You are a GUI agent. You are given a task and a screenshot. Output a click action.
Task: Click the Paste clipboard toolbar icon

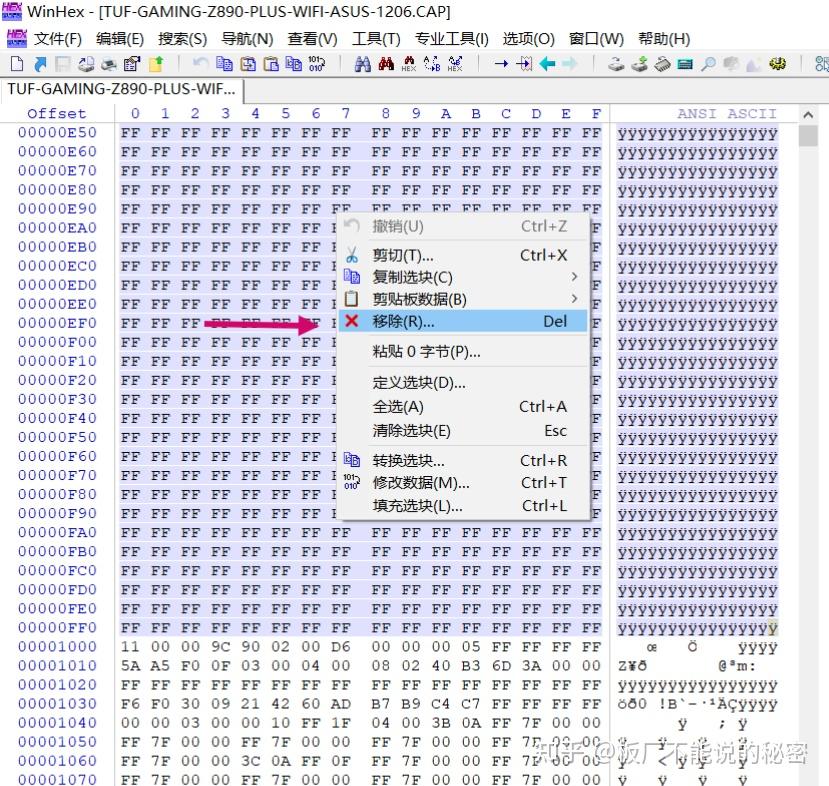(x=271, y=64)
